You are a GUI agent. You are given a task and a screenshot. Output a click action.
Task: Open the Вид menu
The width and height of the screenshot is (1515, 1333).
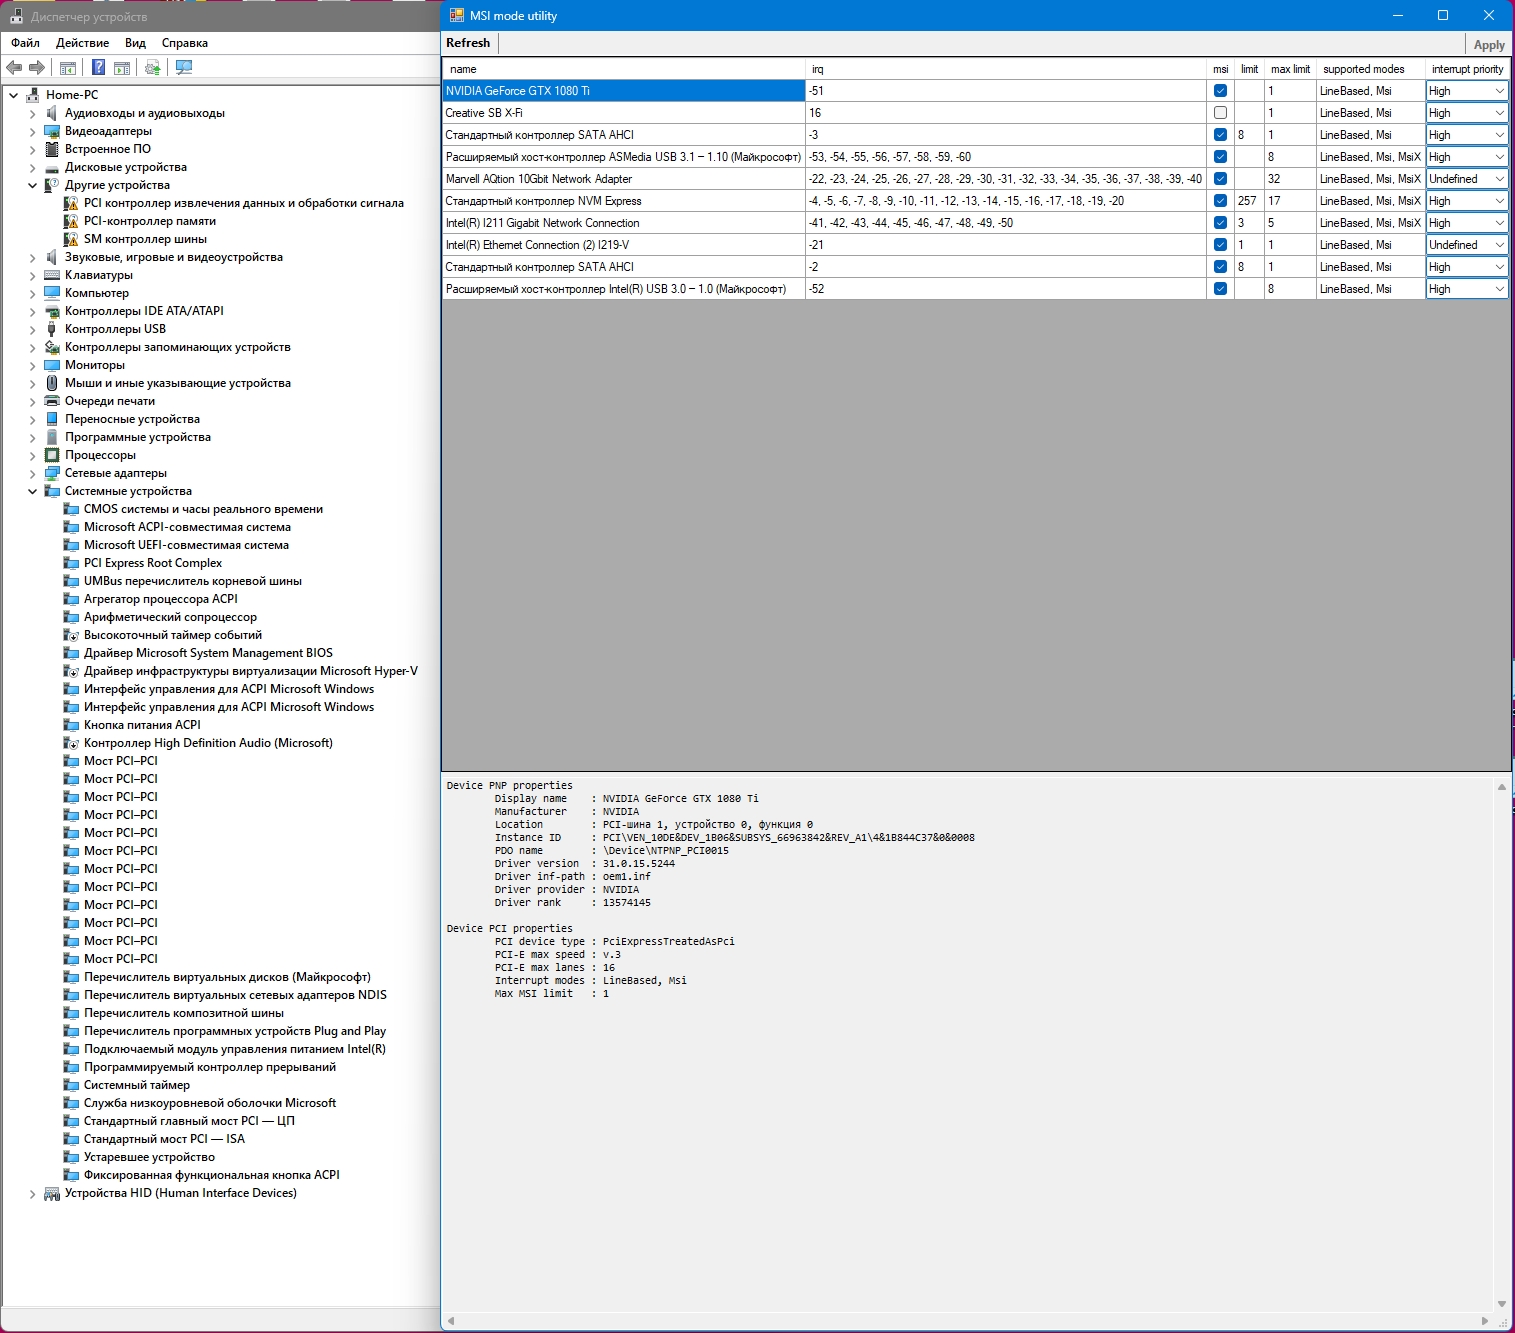coord(136,43)
